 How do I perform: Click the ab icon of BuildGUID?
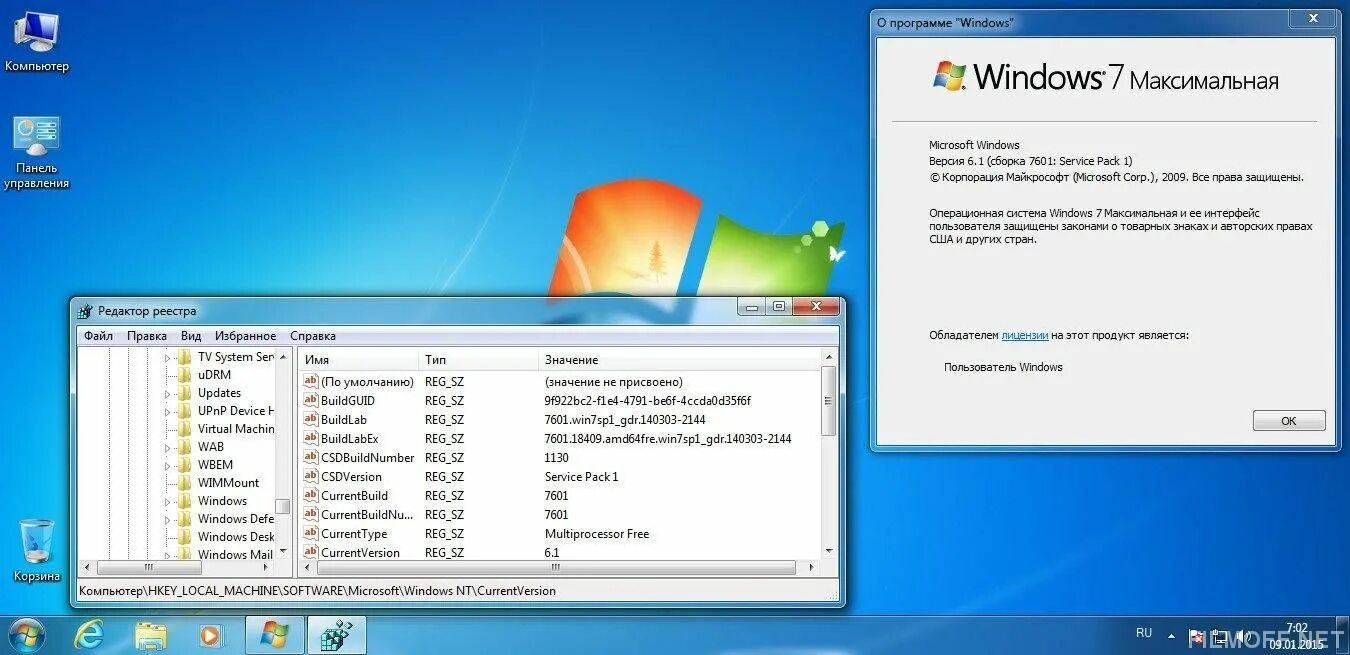(310, 401)
